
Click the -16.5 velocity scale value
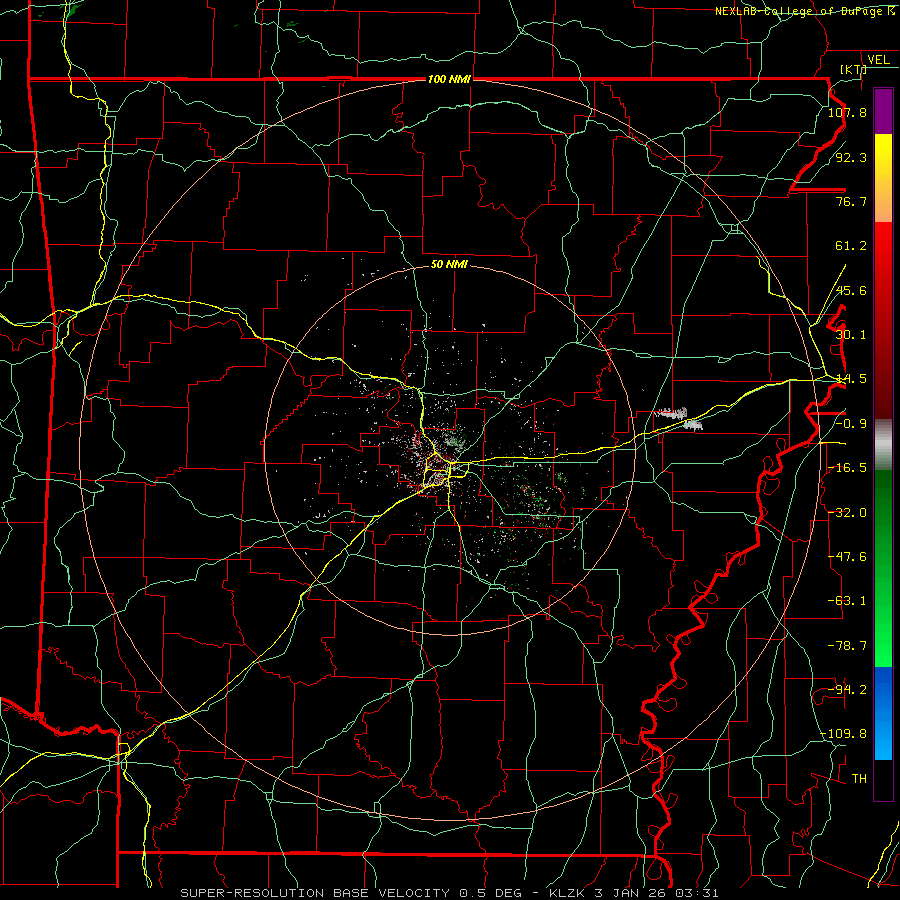847,468
